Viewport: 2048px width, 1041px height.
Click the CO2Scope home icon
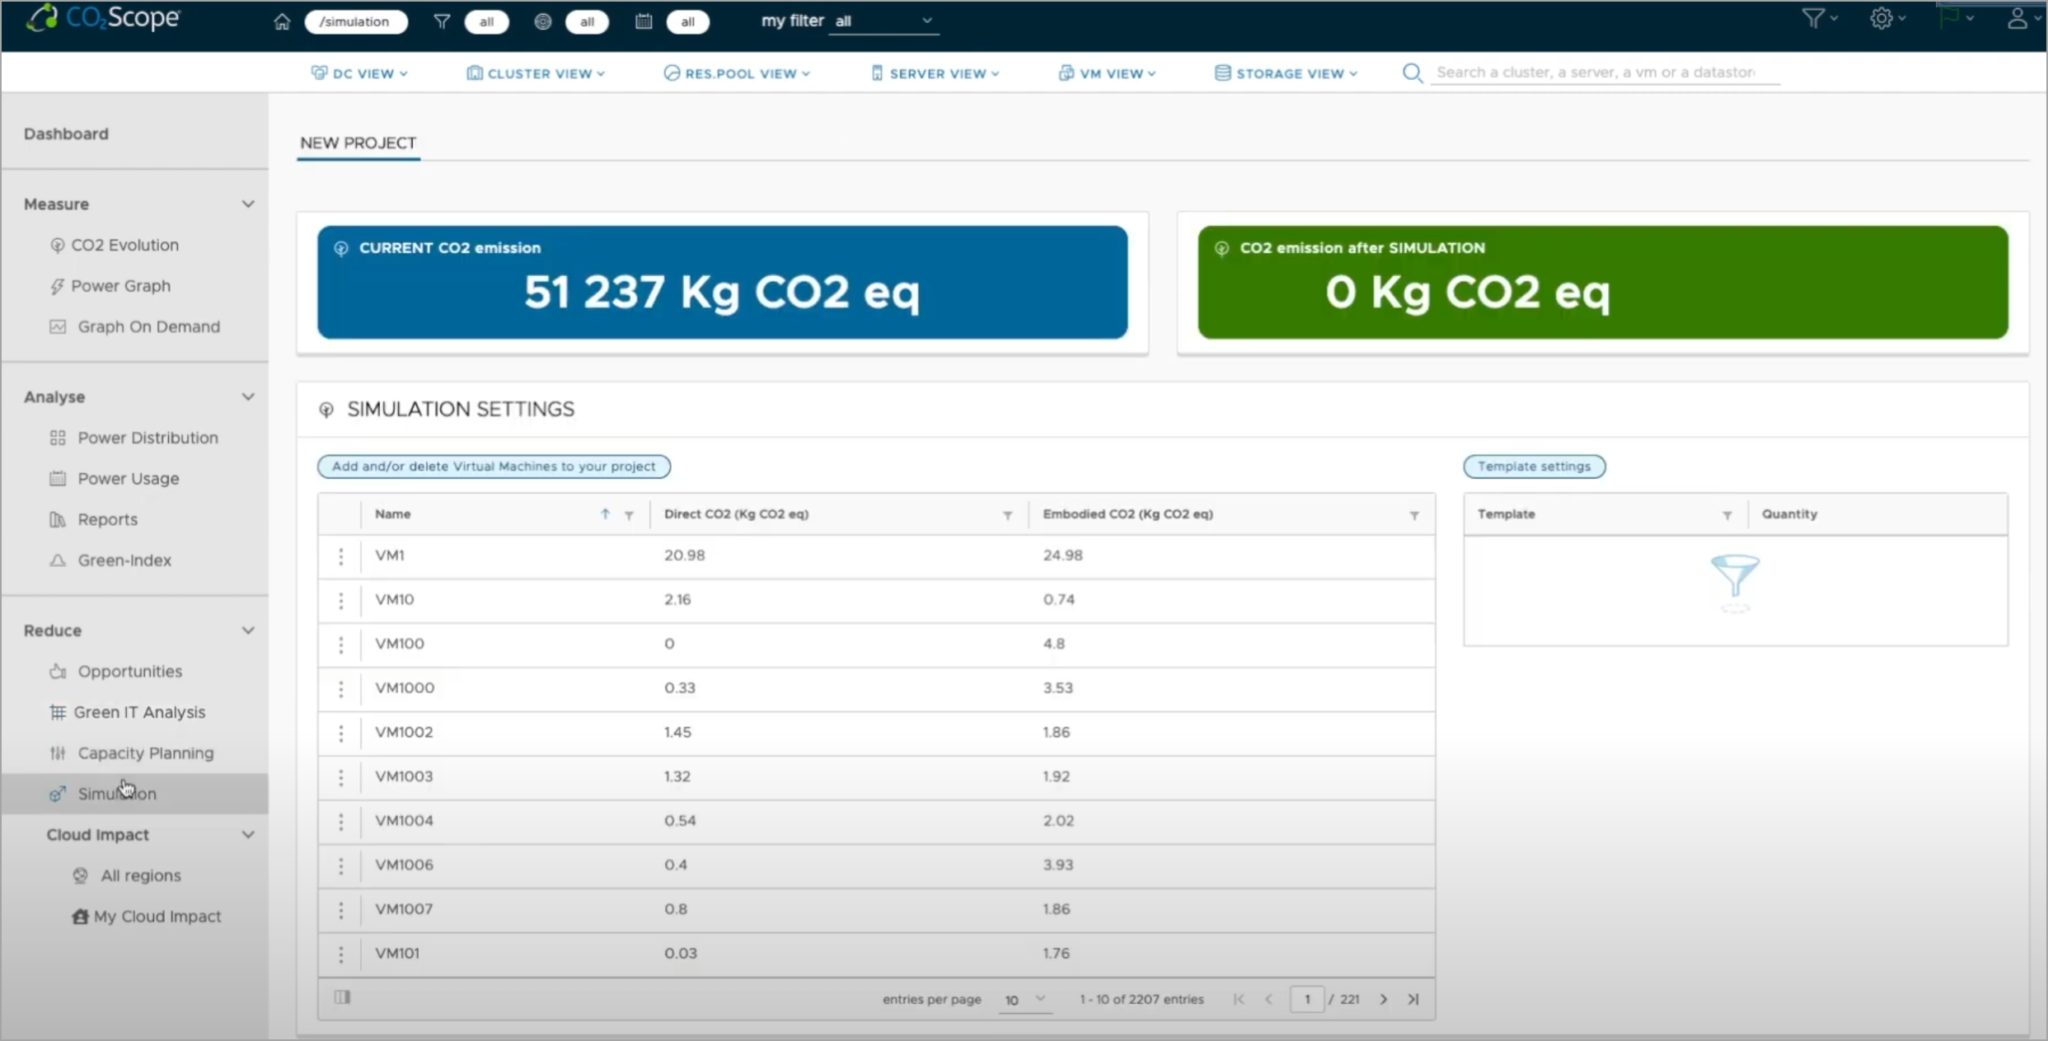click(283, 20)
